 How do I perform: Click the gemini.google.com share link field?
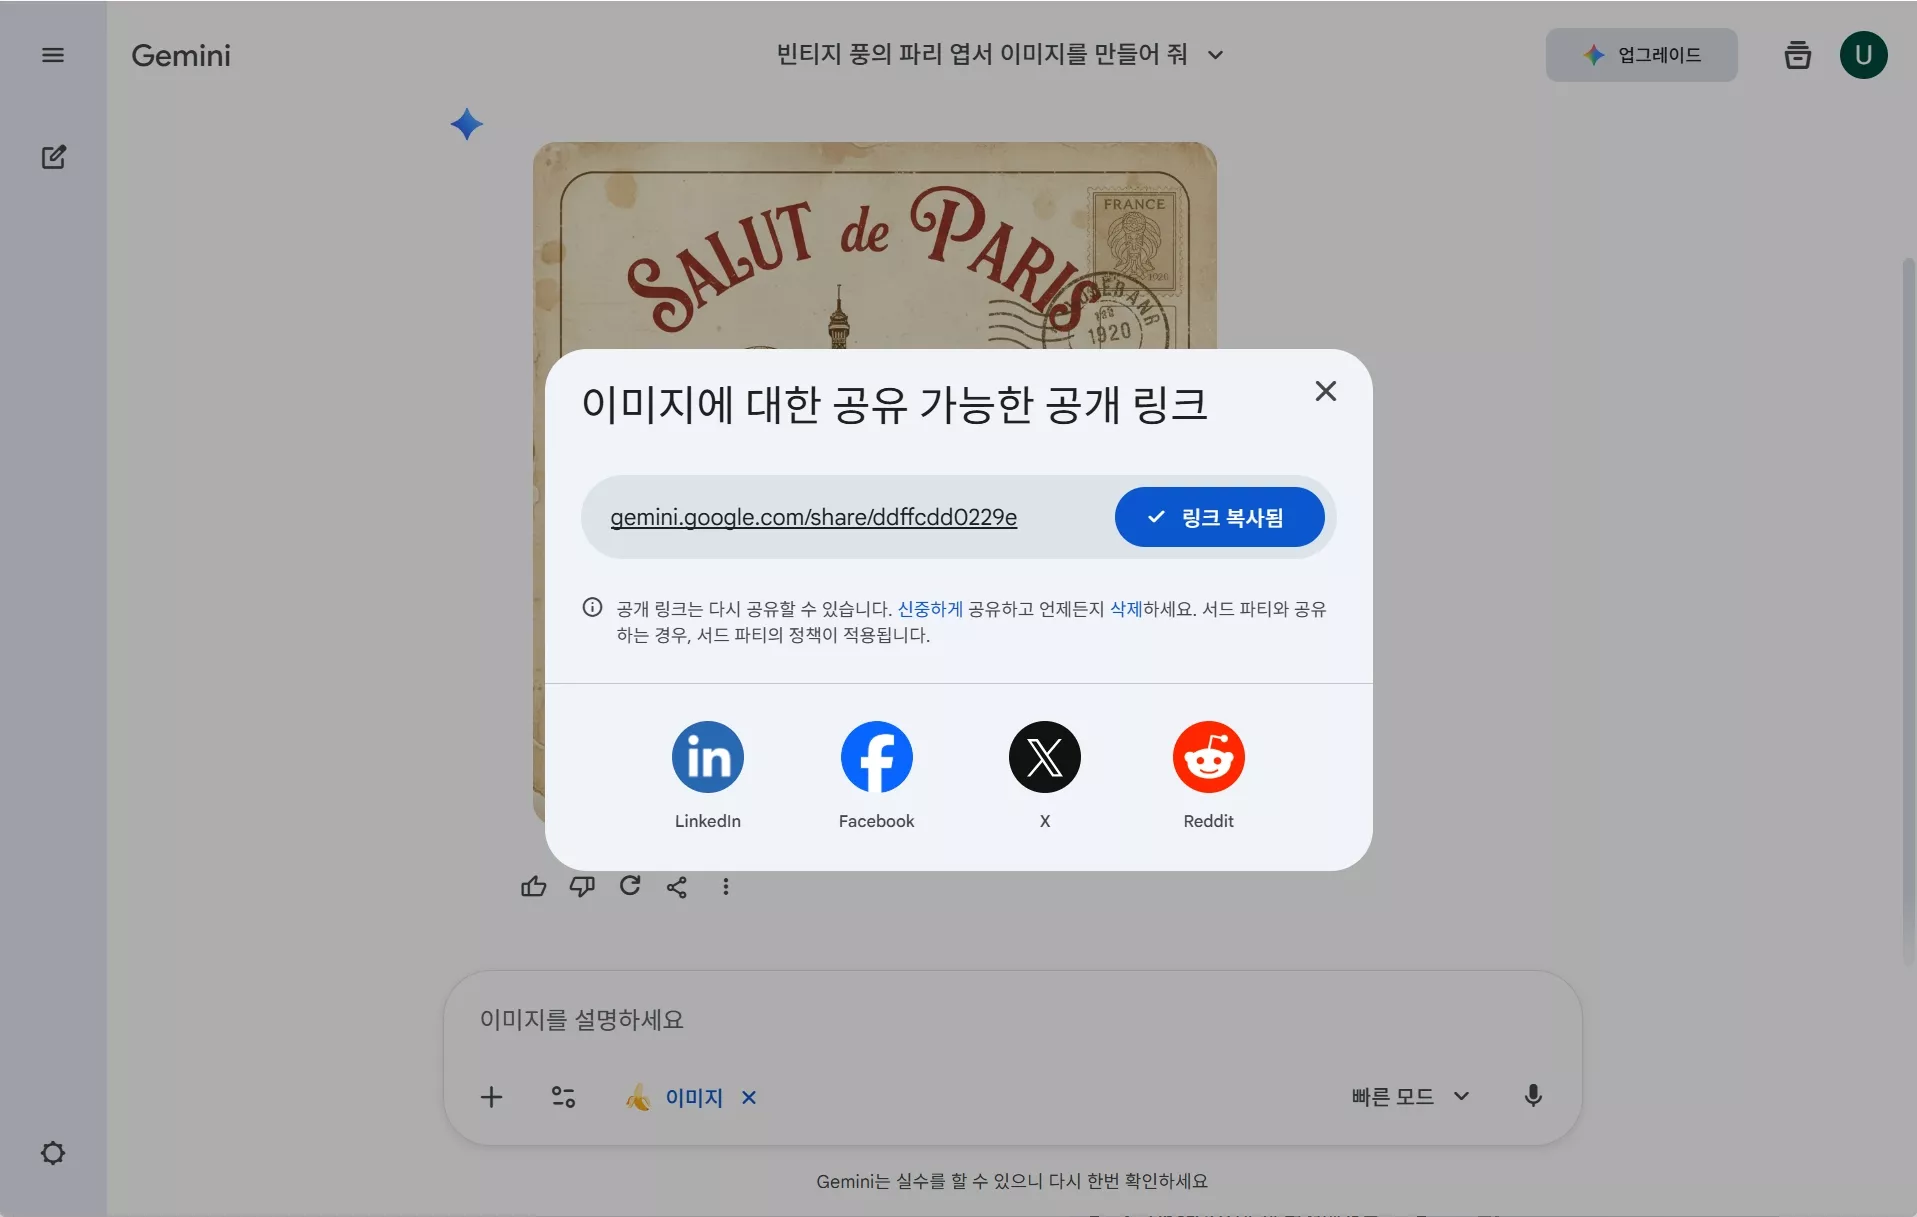(813, 517)
